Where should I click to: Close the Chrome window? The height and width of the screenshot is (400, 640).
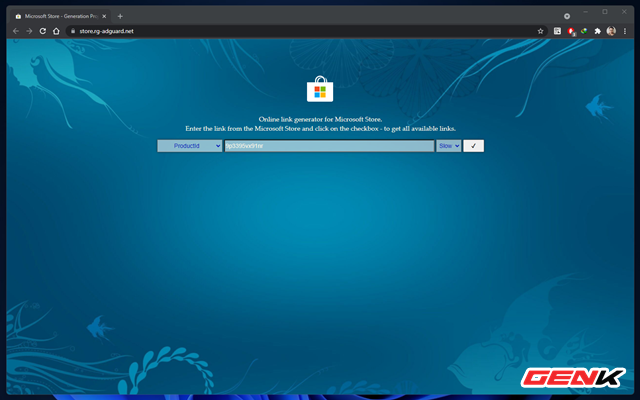[624, 12]
